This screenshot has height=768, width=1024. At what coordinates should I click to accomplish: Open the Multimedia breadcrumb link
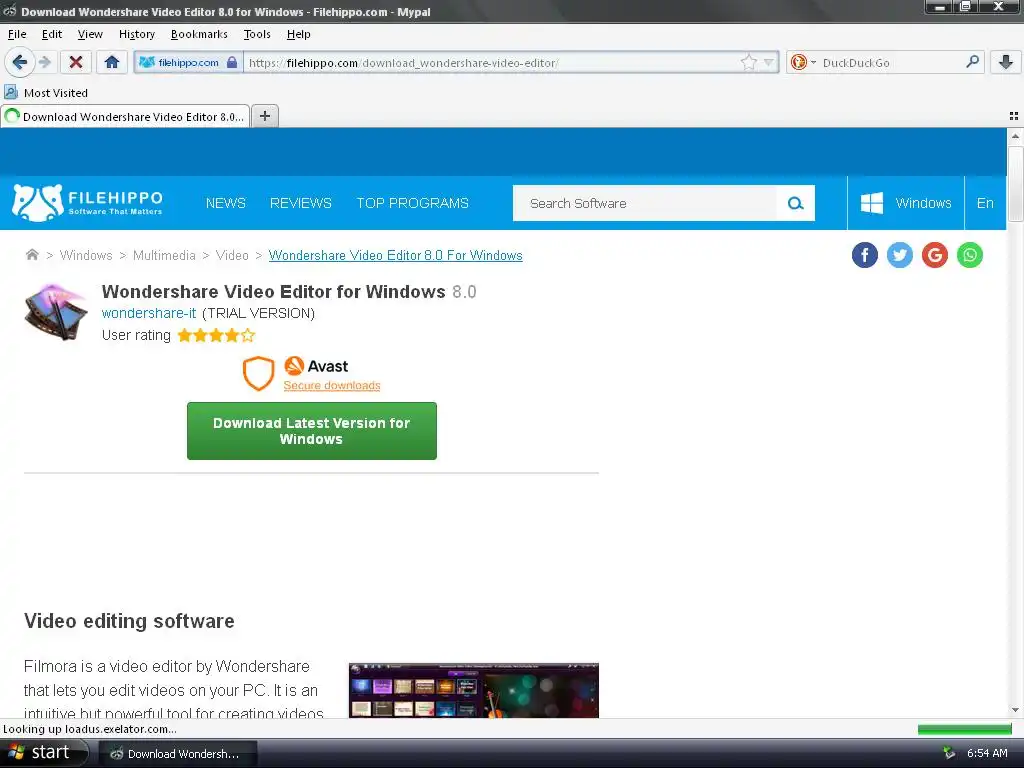point(164,255)
